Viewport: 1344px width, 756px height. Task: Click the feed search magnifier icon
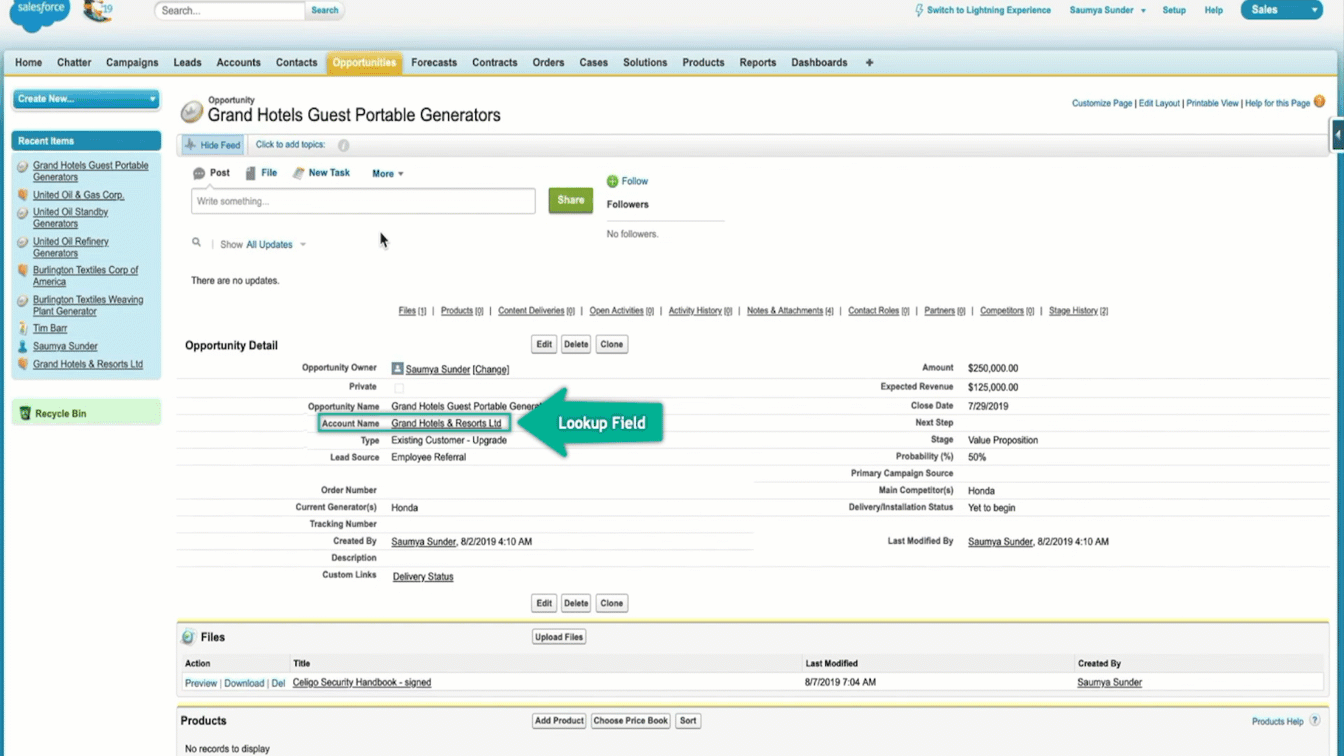tap(197, 243)
